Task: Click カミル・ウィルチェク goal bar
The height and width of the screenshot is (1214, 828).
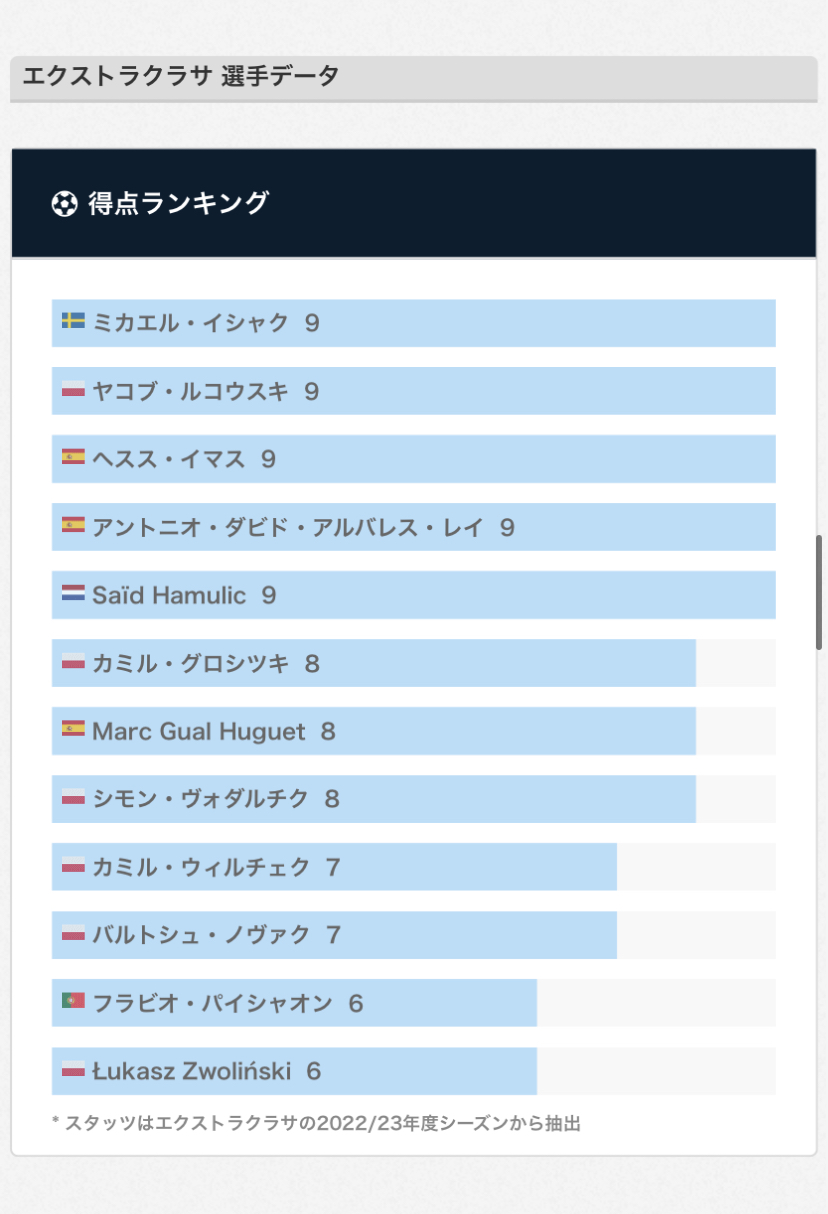Action: 470,867
